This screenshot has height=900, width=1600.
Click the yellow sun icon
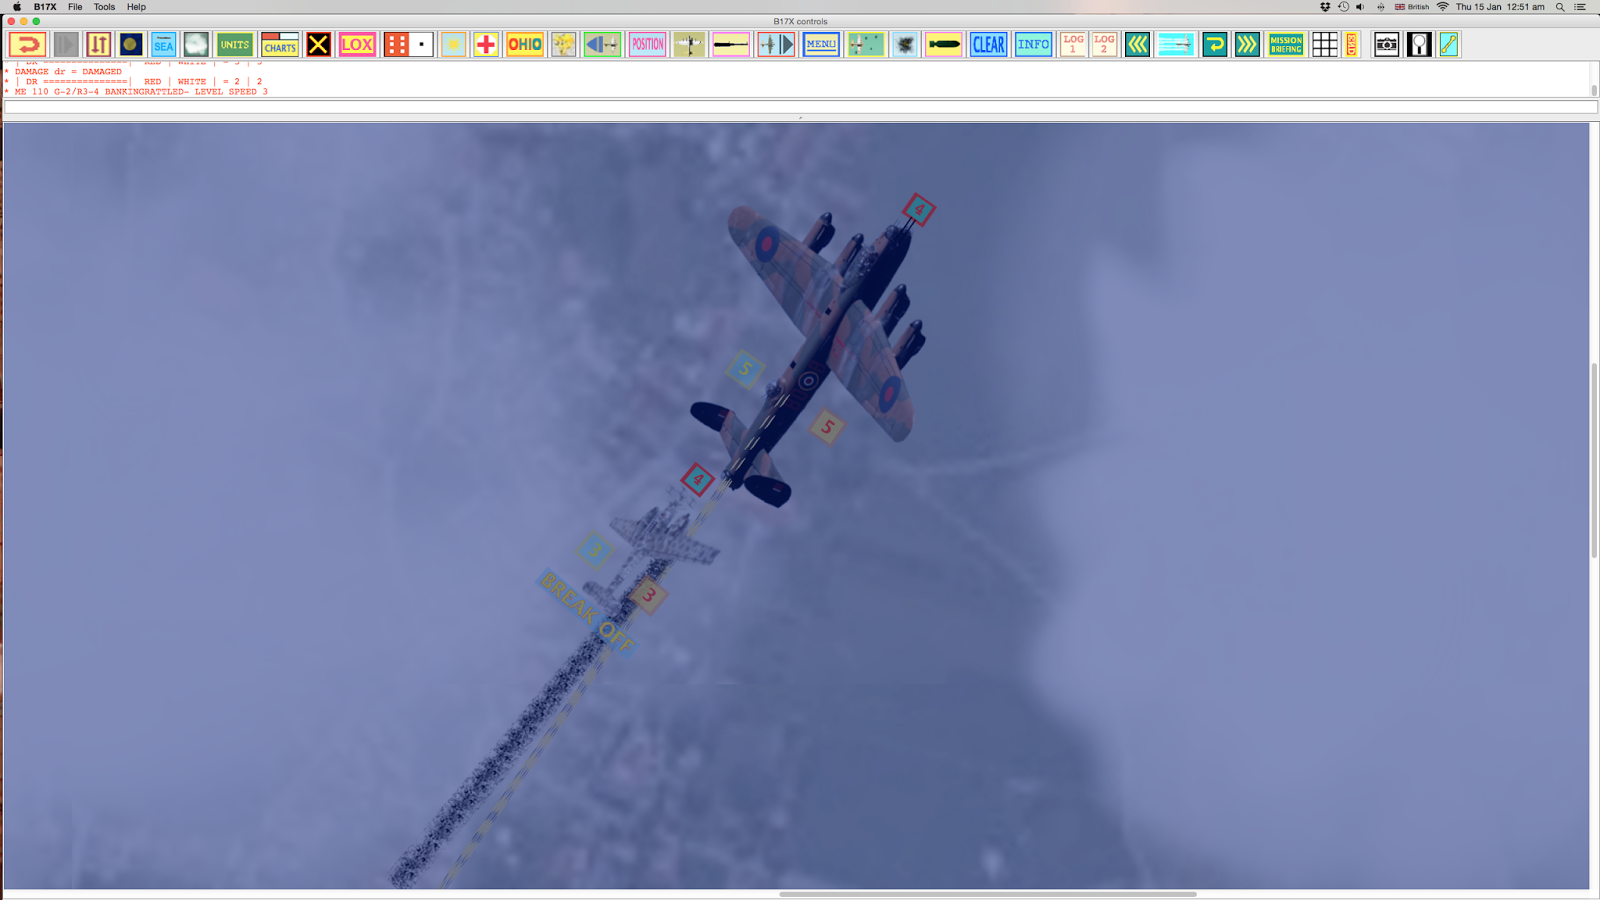453,45
